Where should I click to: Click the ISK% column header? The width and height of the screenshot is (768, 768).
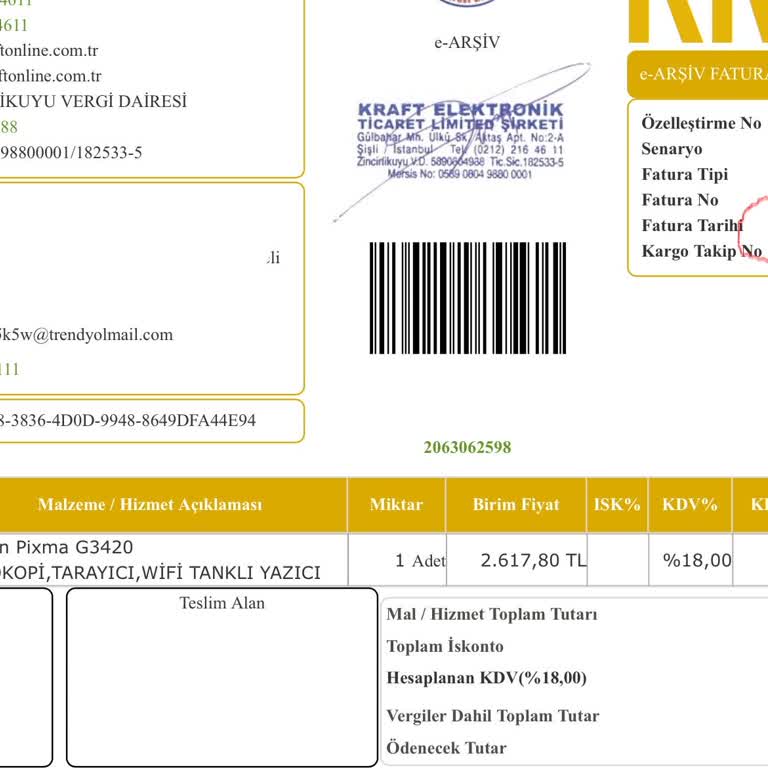(x=617, y=504)
